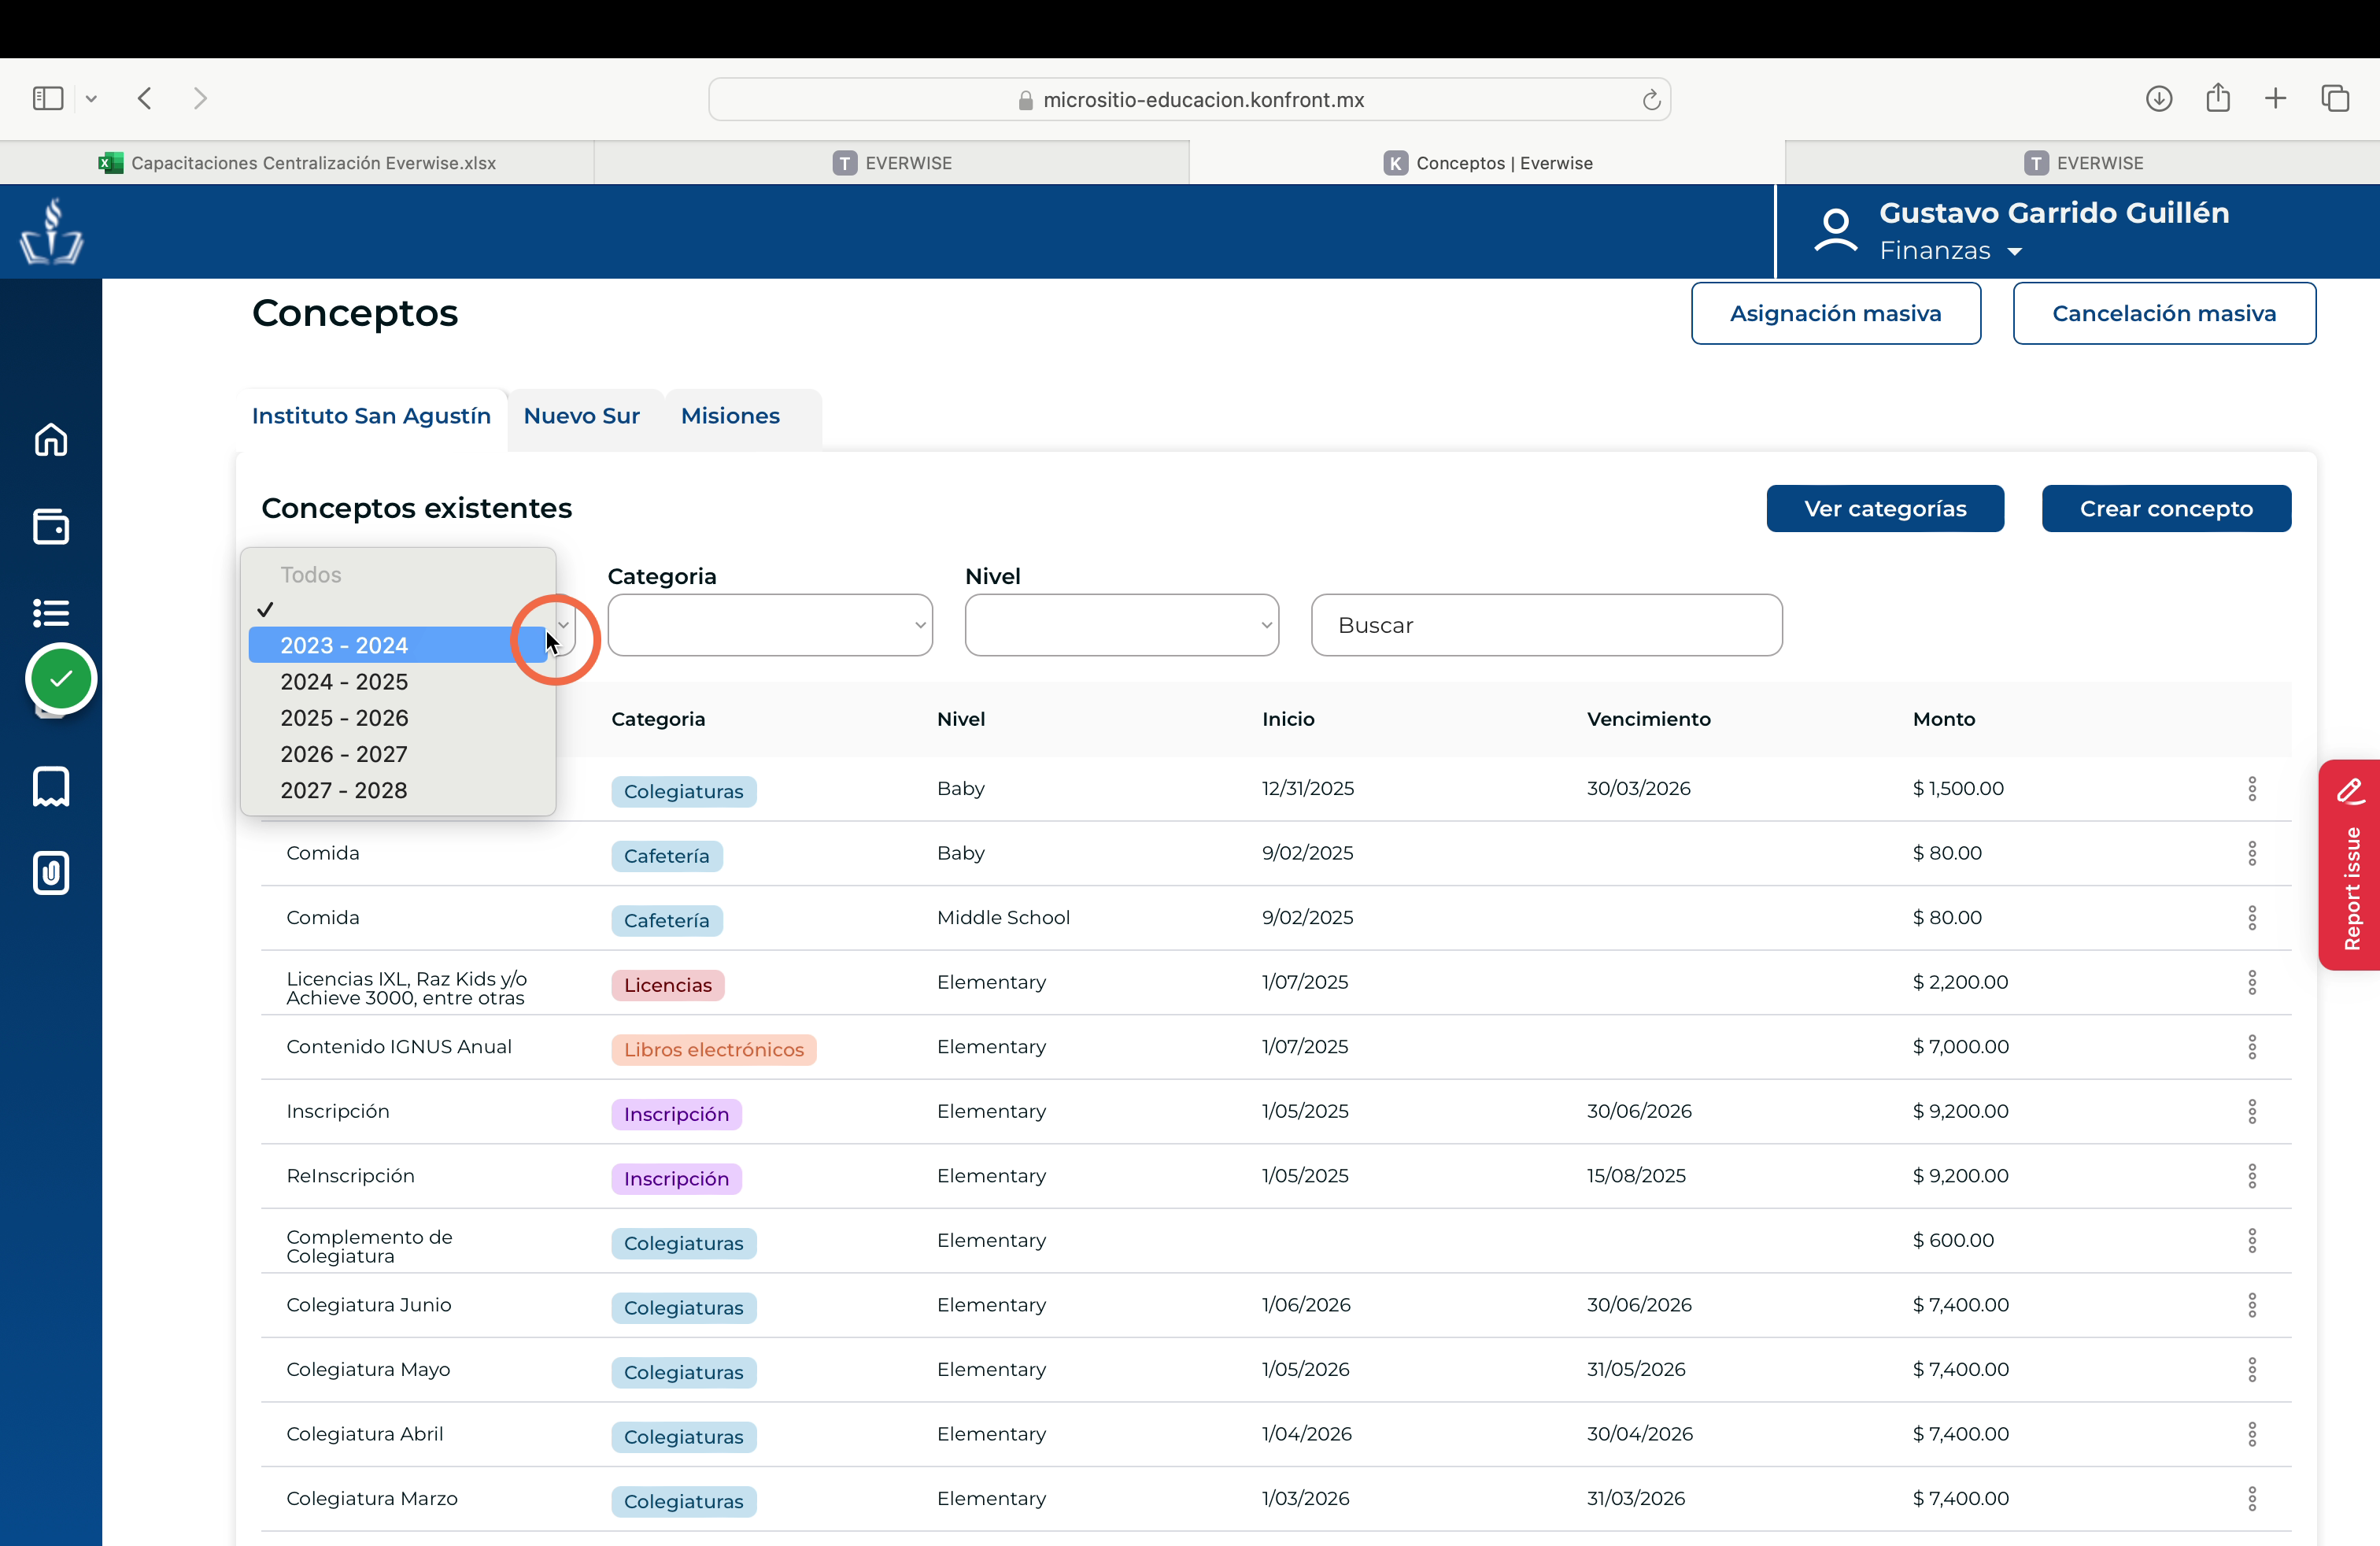Click the Licencias category tag
This screenshot has height=1546, width=2380.
[667, 985]
